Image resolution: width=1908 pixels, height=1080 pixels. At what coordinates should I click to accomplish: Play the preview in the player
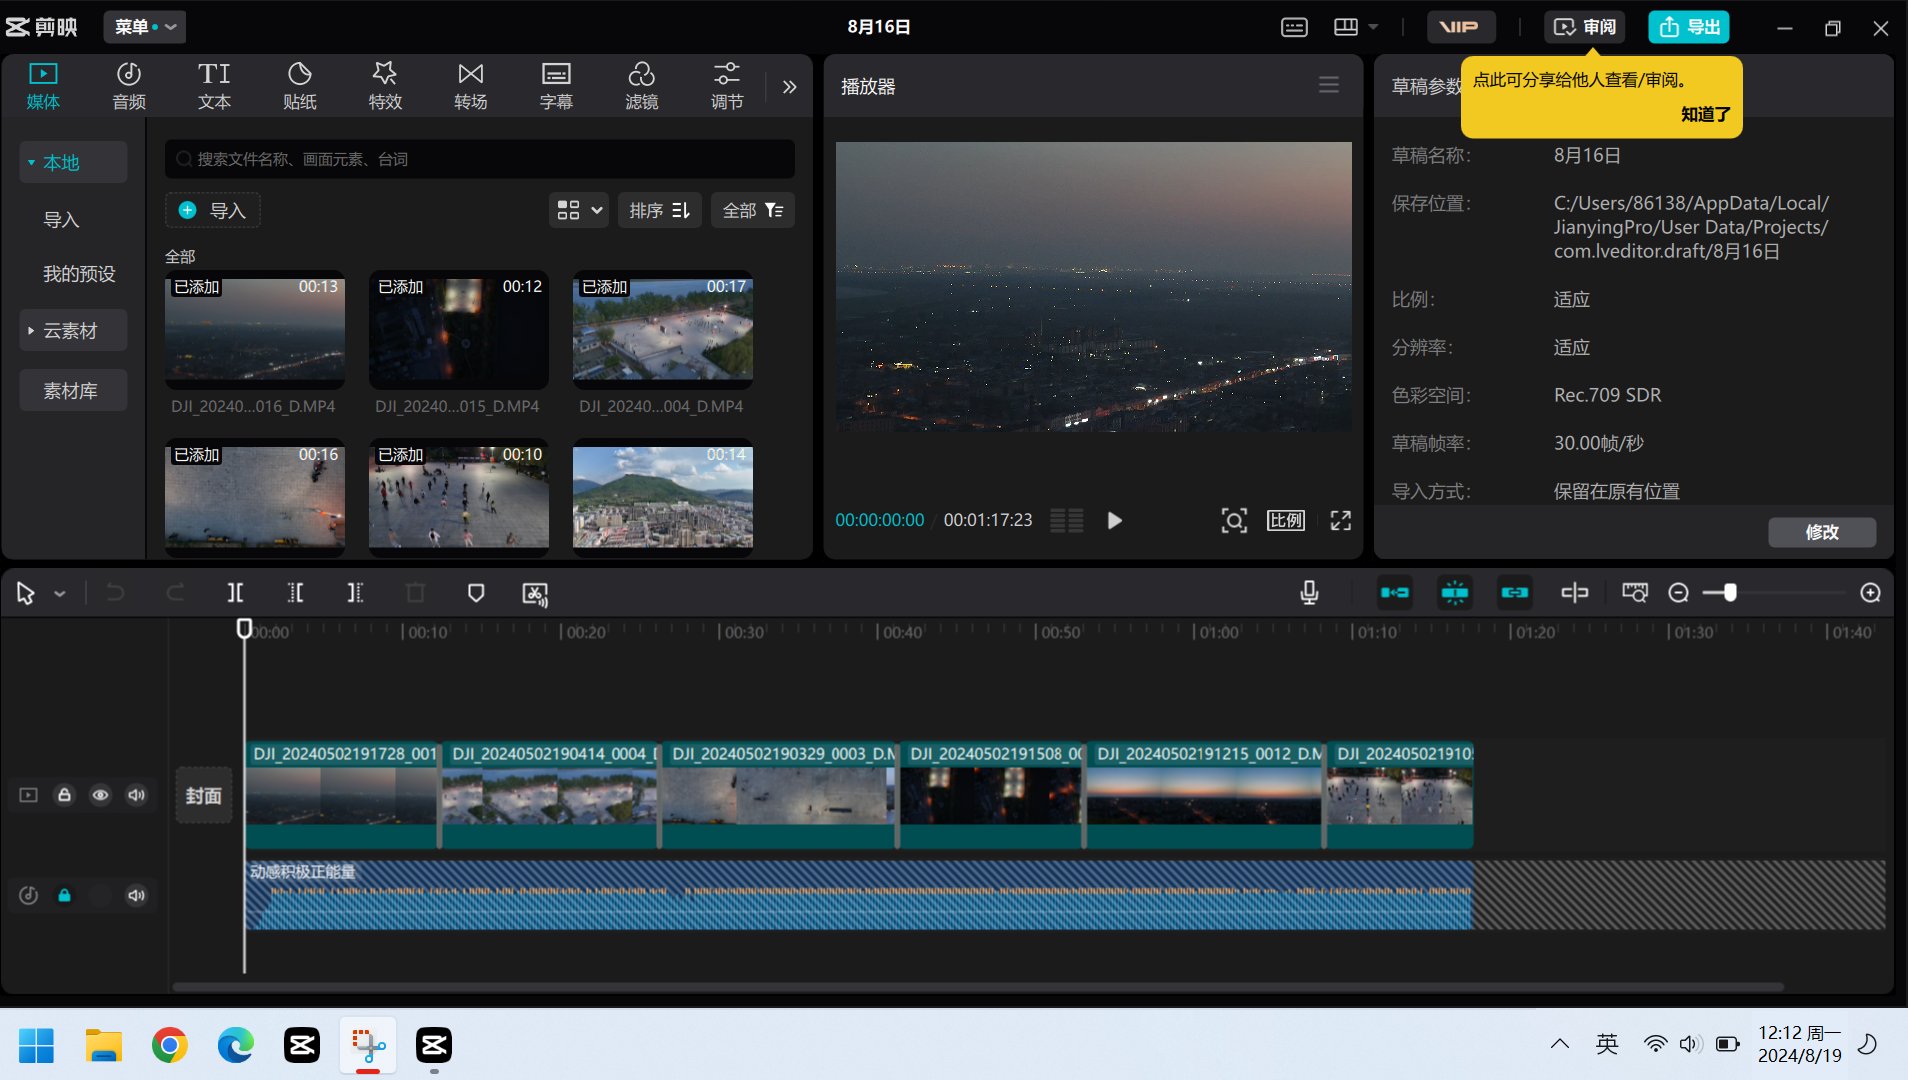(x=1114, y=520)
